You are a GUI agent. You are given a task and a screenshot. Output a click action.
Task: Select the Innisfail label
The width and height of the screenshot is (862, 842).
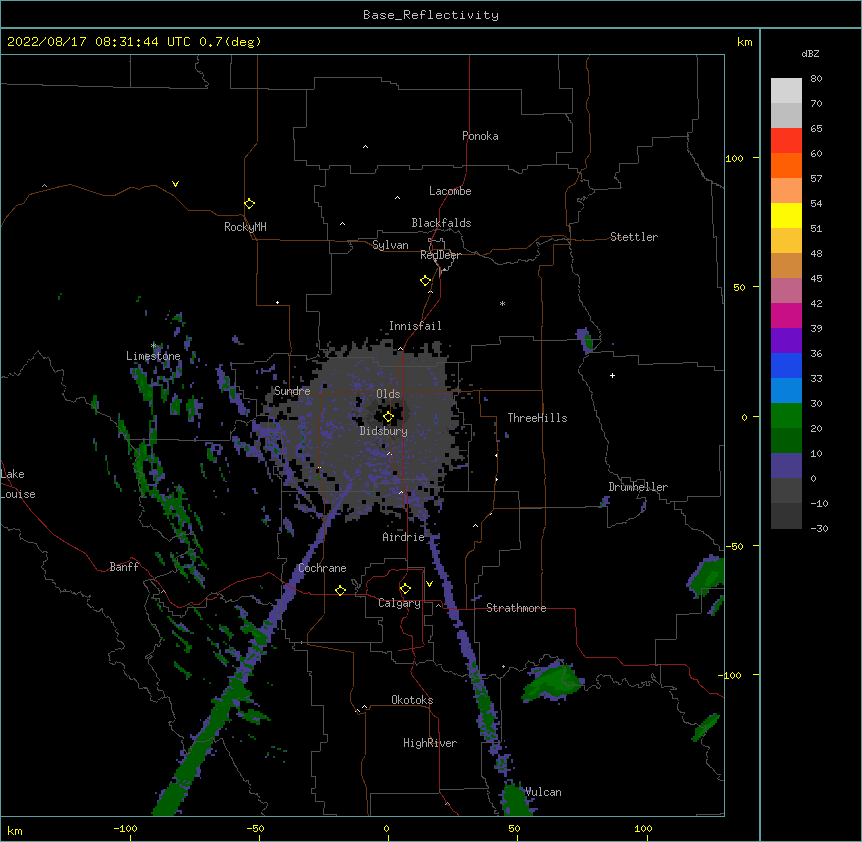[415, 326]
